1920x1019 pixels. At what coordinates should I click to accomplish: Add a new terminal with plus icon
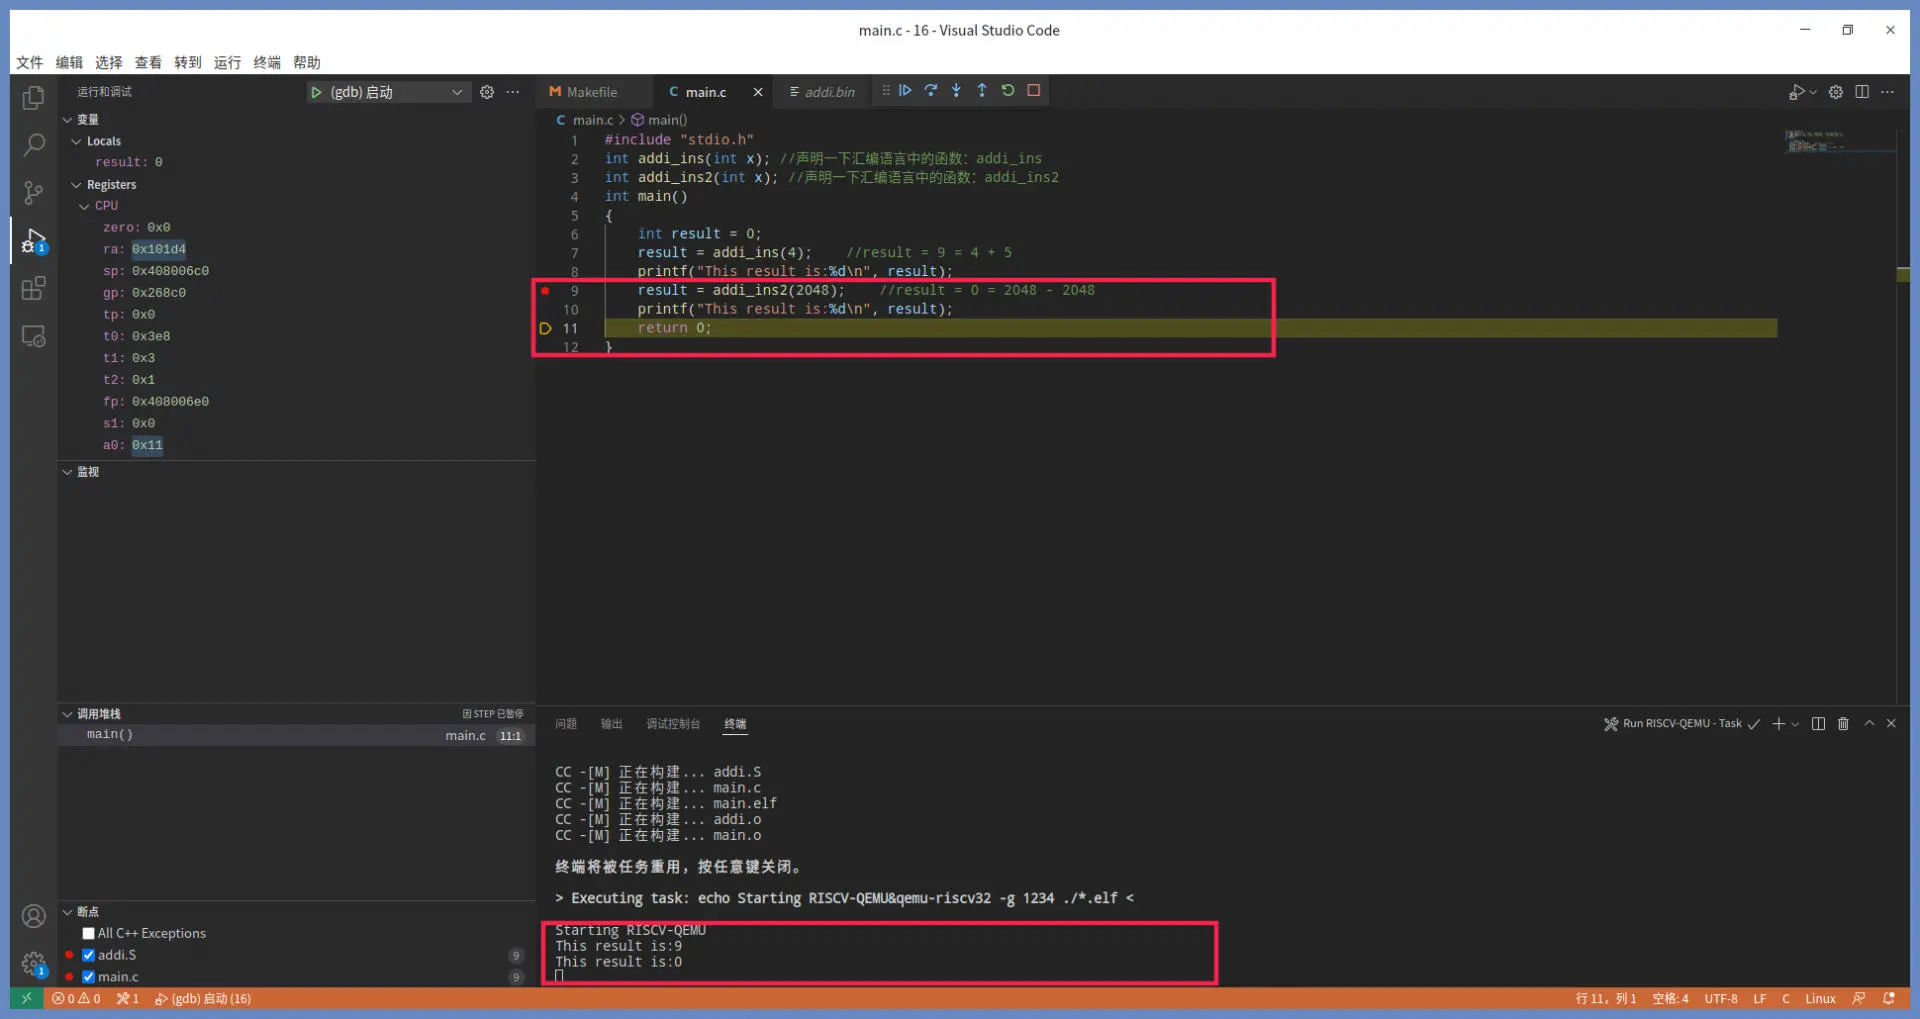(1778, 724)
